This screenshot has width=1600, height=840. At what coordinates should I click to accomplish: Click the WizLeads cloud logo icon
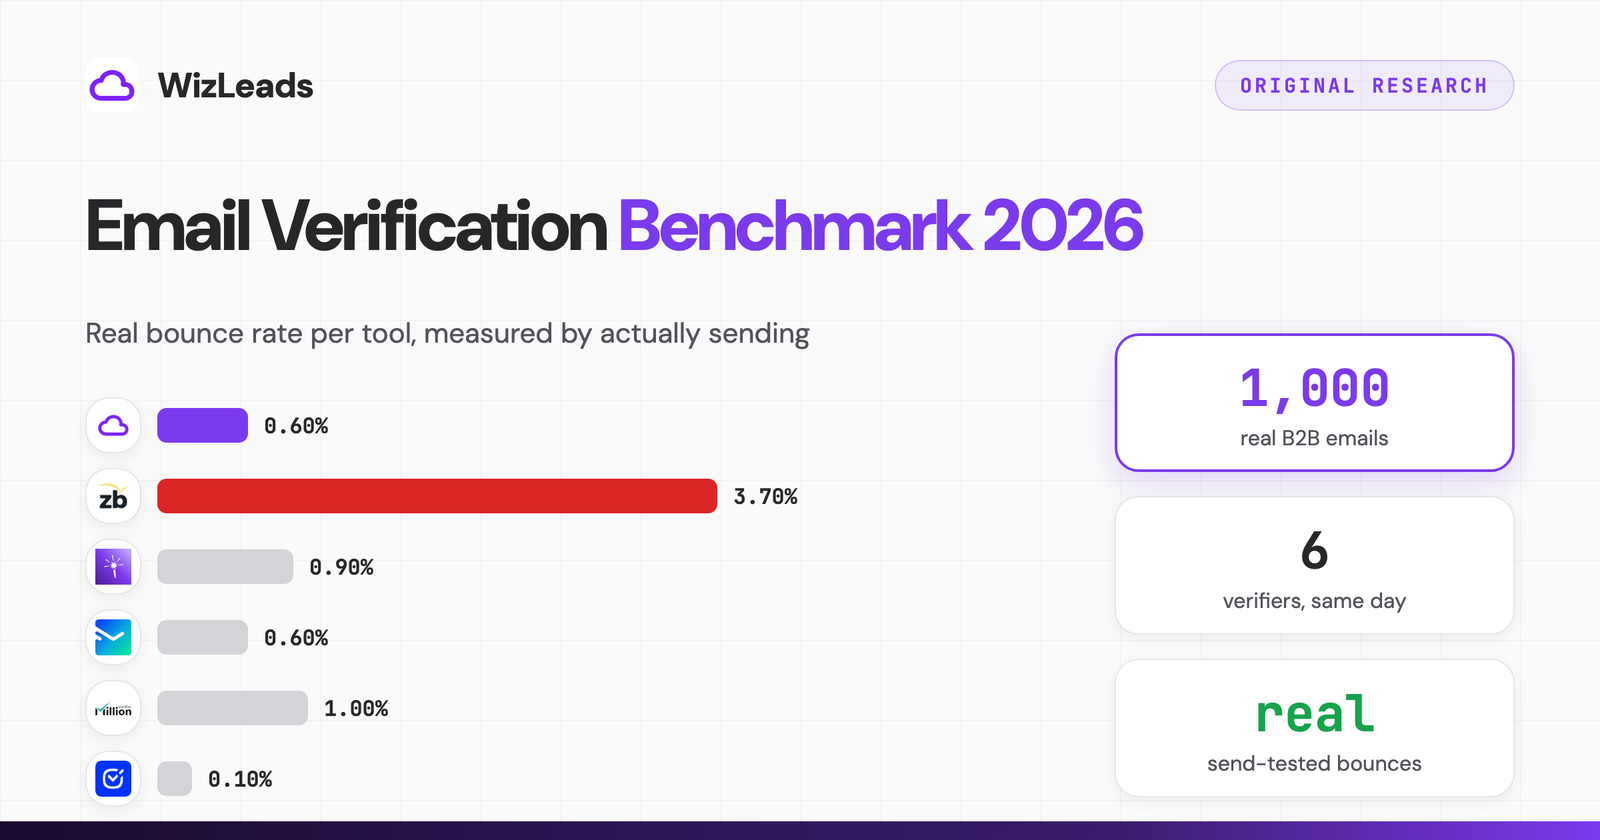(112, 85)
